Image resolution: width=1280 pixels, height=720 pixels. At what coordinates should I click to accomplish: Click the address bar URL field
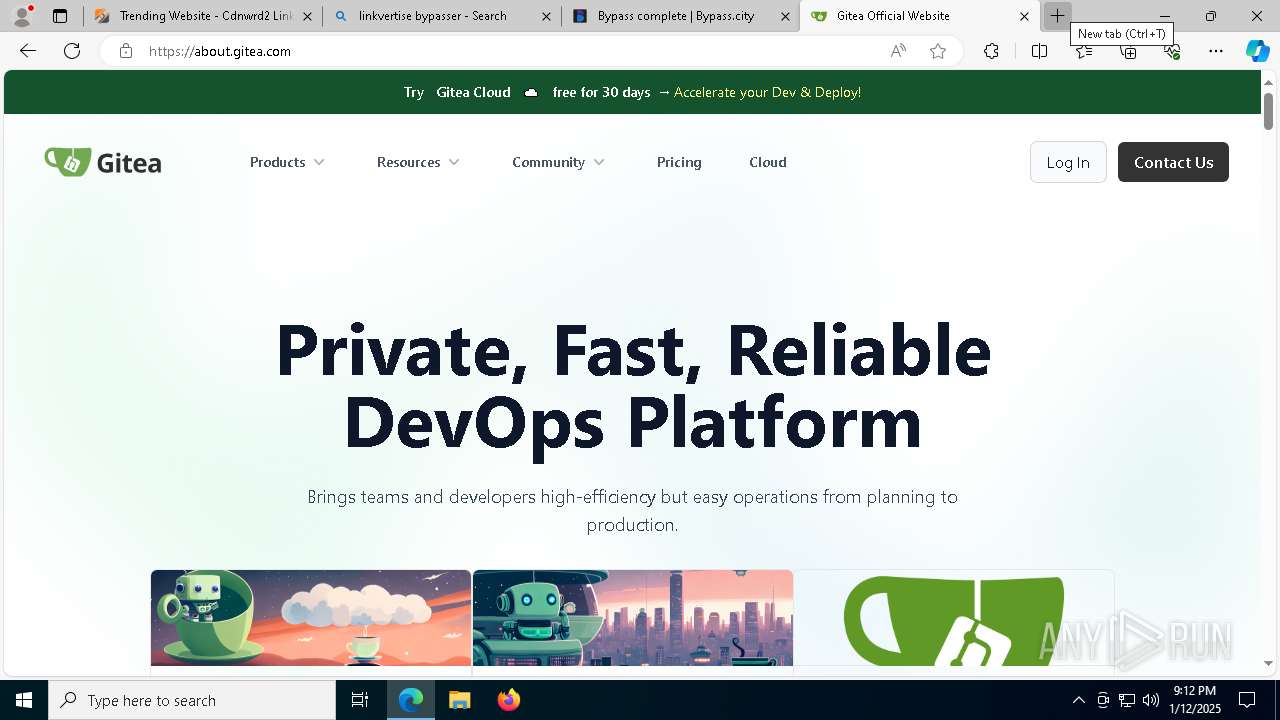pos(510,51)
